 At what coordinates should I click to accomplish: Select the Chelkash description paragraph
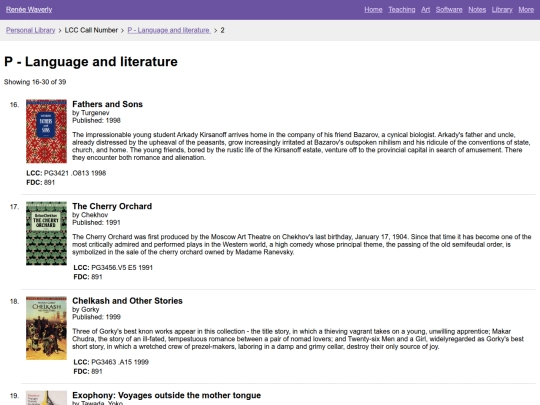[x=298, y=339]
